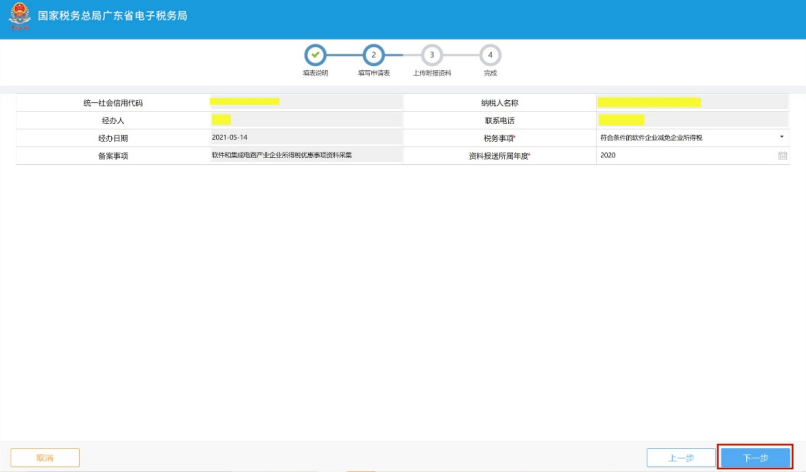Click the 联系电话 label

pyautogui.click(x=500, y=120)
